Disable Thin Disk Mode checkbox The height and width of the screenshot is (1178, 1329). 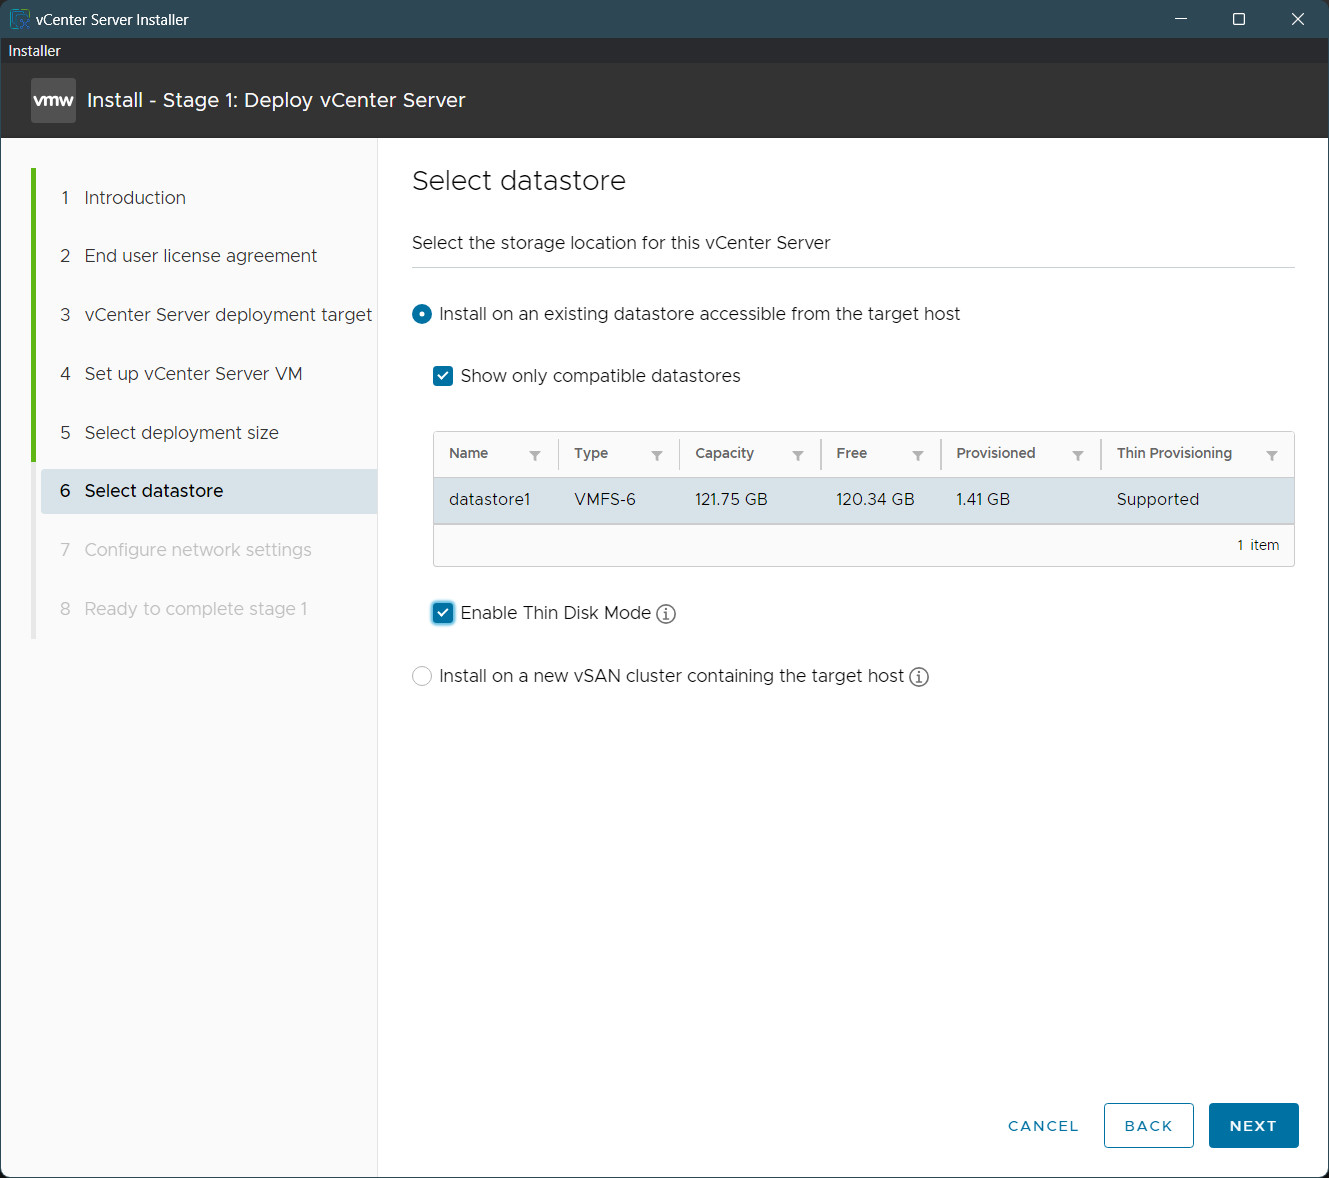tap(443, 613)
